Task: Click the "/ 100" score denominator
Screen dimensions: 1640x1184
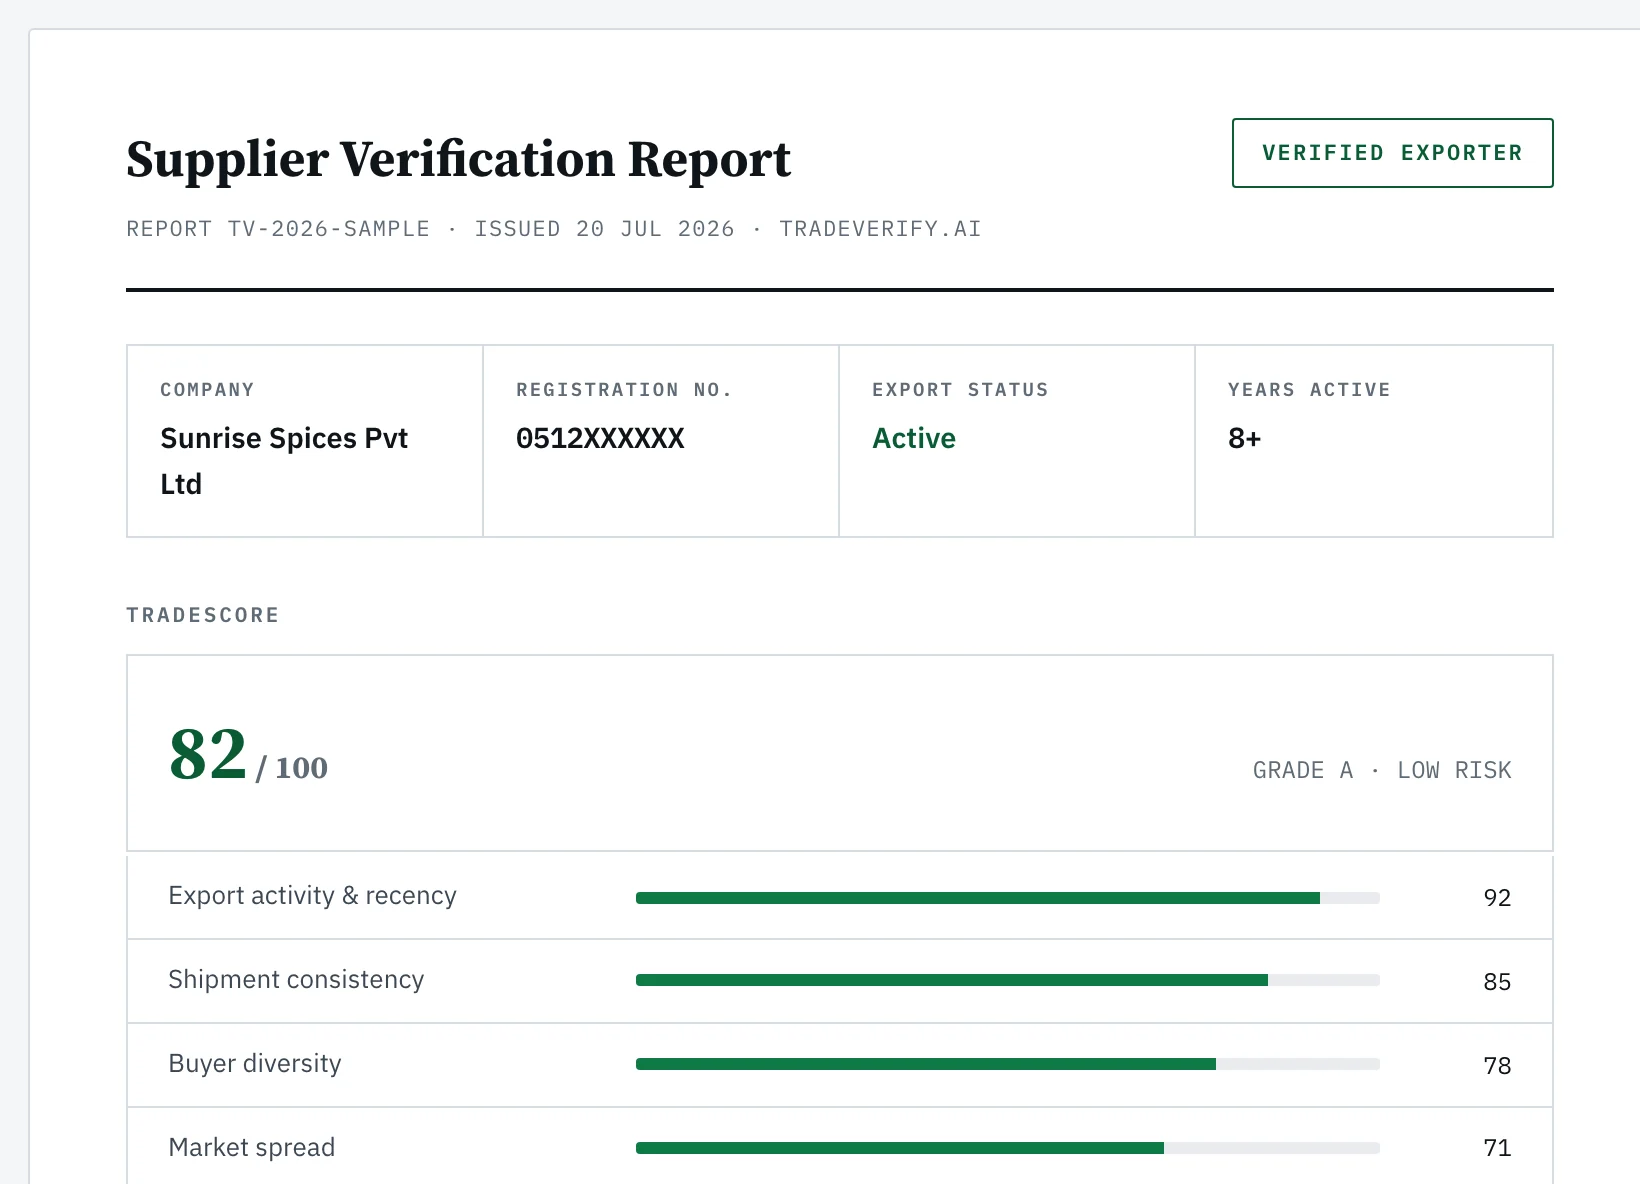Action: tap(291, 768)
